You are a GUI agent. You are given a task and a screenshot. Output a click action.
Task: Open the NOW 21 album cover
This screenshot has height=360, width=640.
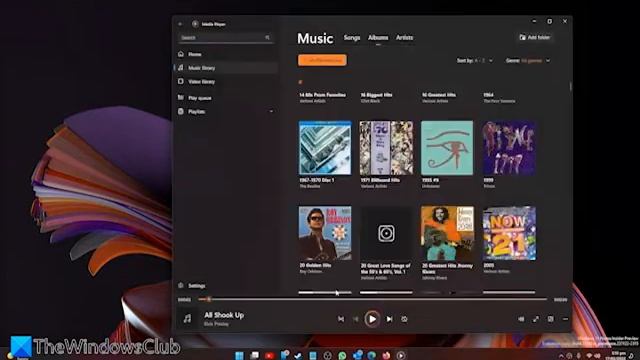[x=509, y=233]
